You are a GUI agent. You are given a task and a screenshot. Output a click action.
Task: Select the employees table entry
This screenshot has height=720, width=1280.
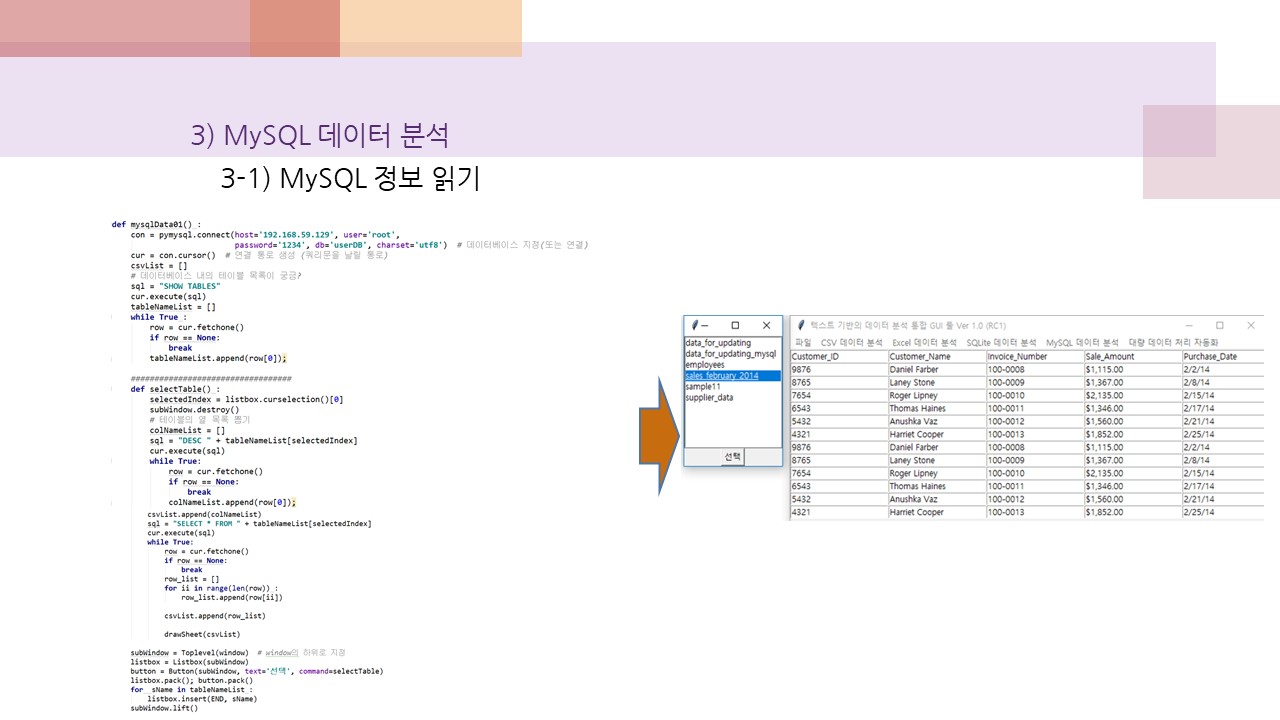click(x=703, y=366)
